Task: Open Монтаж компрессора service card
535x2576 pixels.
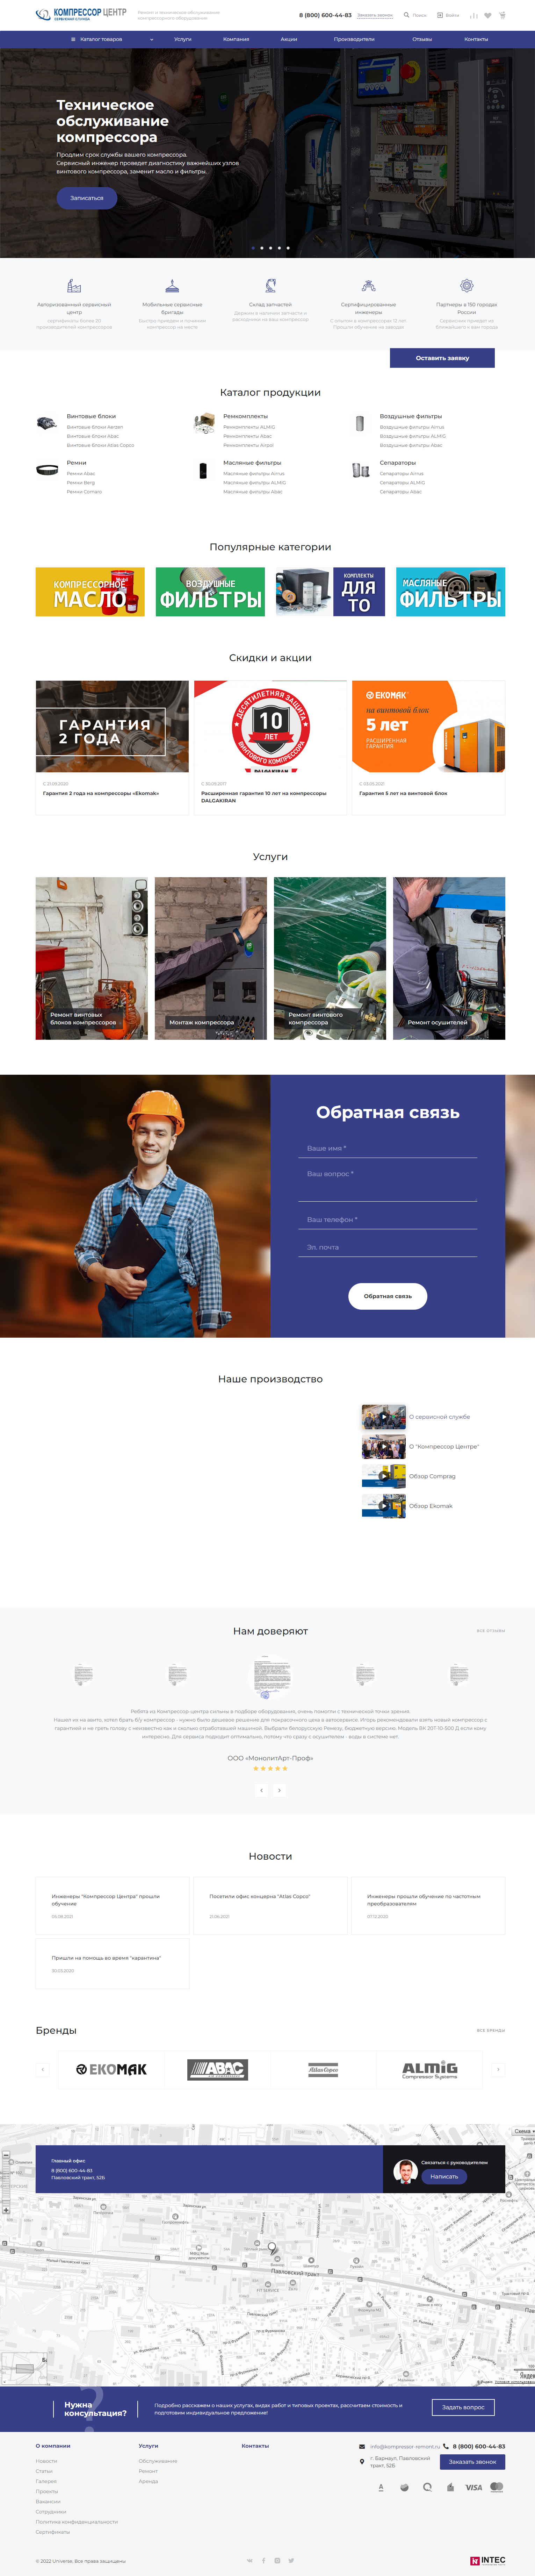Action: point(211,958)
